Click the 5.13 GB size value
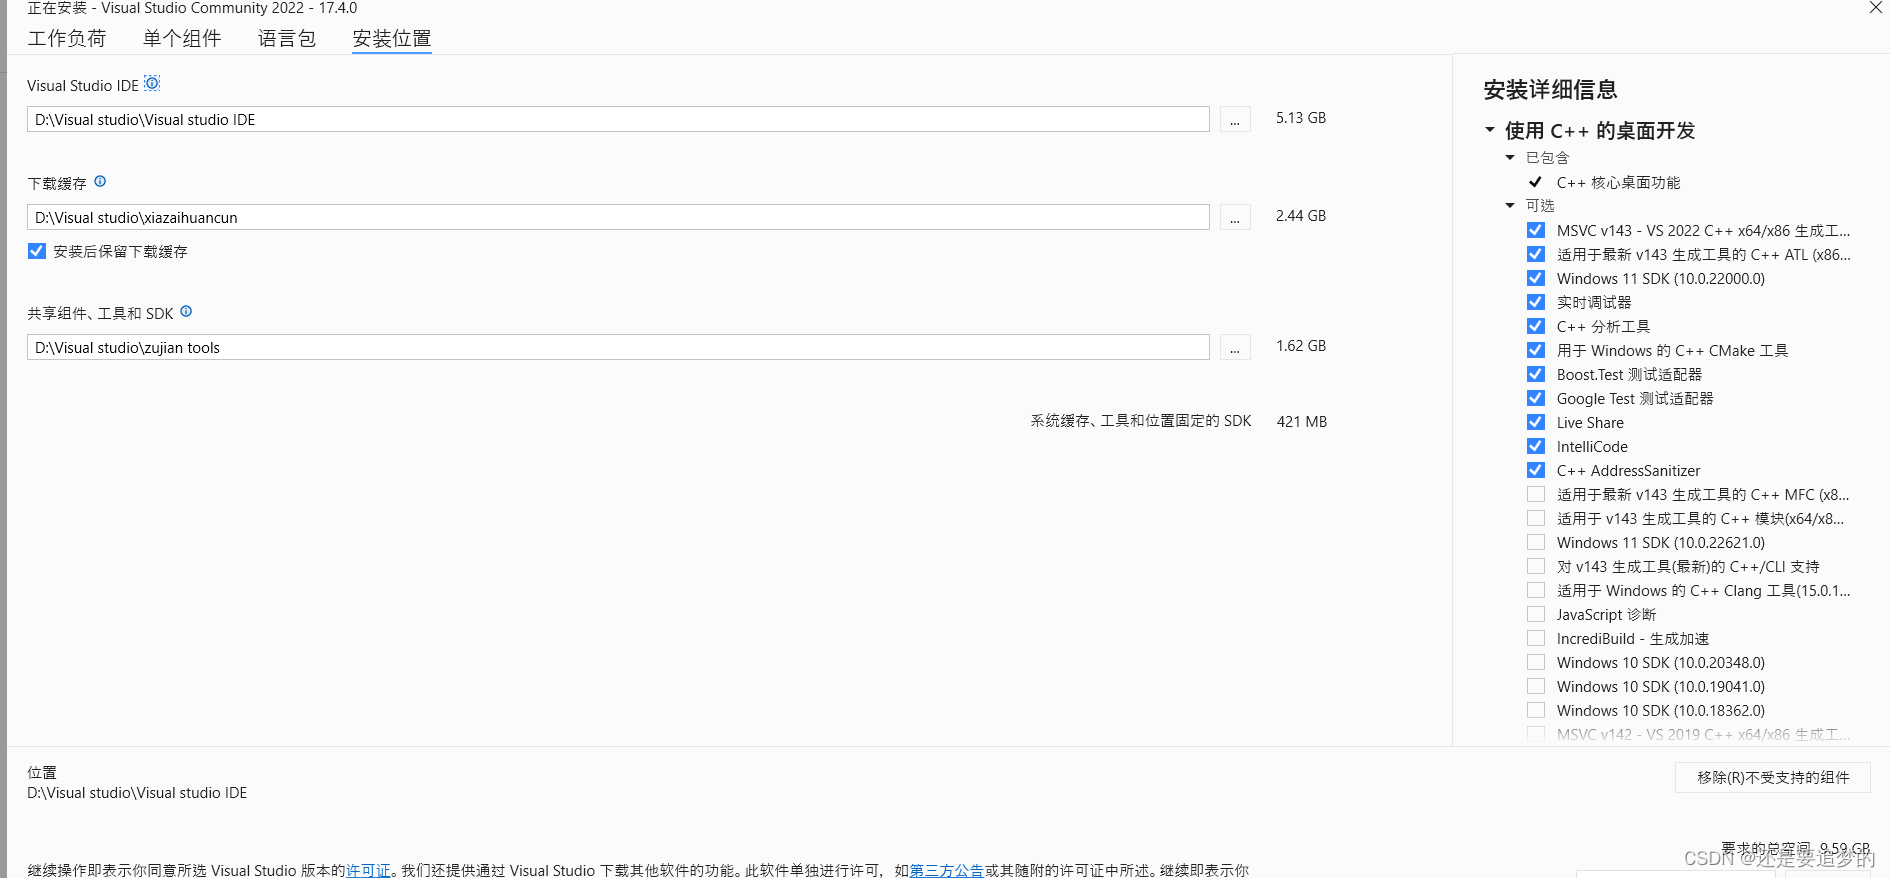 [x=1301, y=118]
